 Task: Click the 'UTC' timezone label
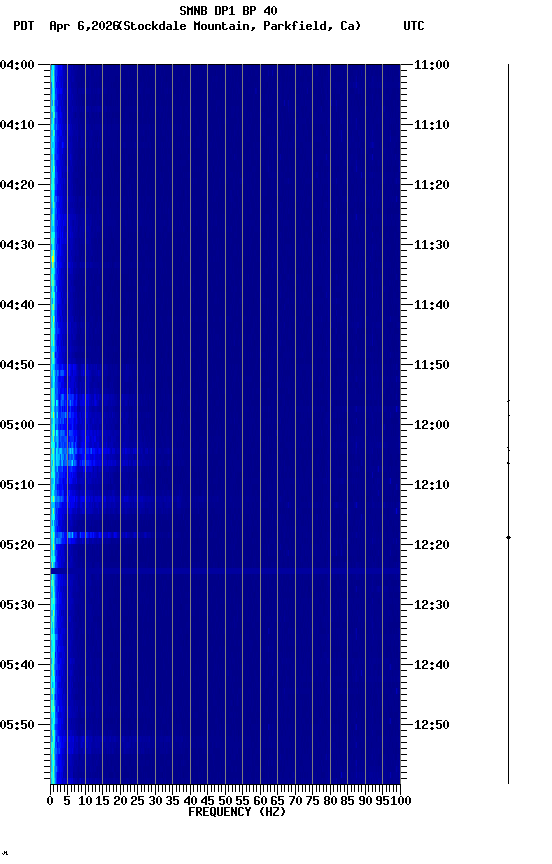(414, 26)
